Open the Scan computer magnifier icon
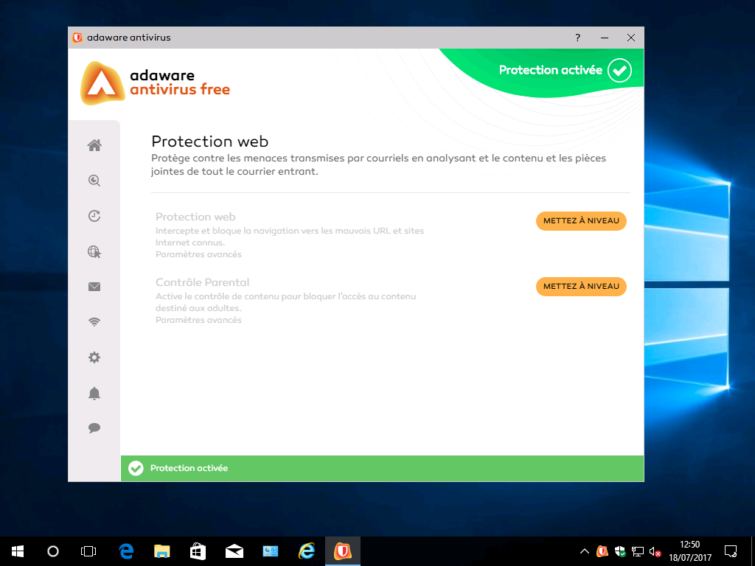This screenshot has width=755, height=566. 94,181
